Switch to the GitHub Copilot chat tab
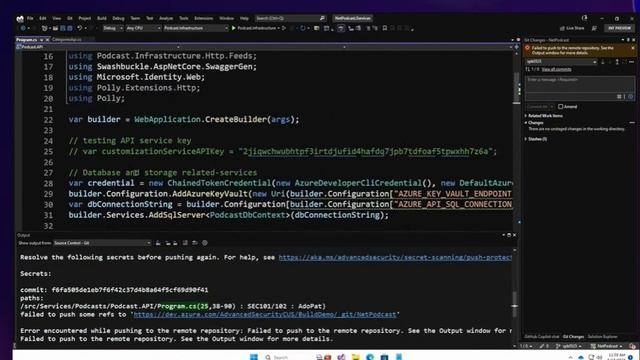This screenshot has width=640, height=360. 542,337
